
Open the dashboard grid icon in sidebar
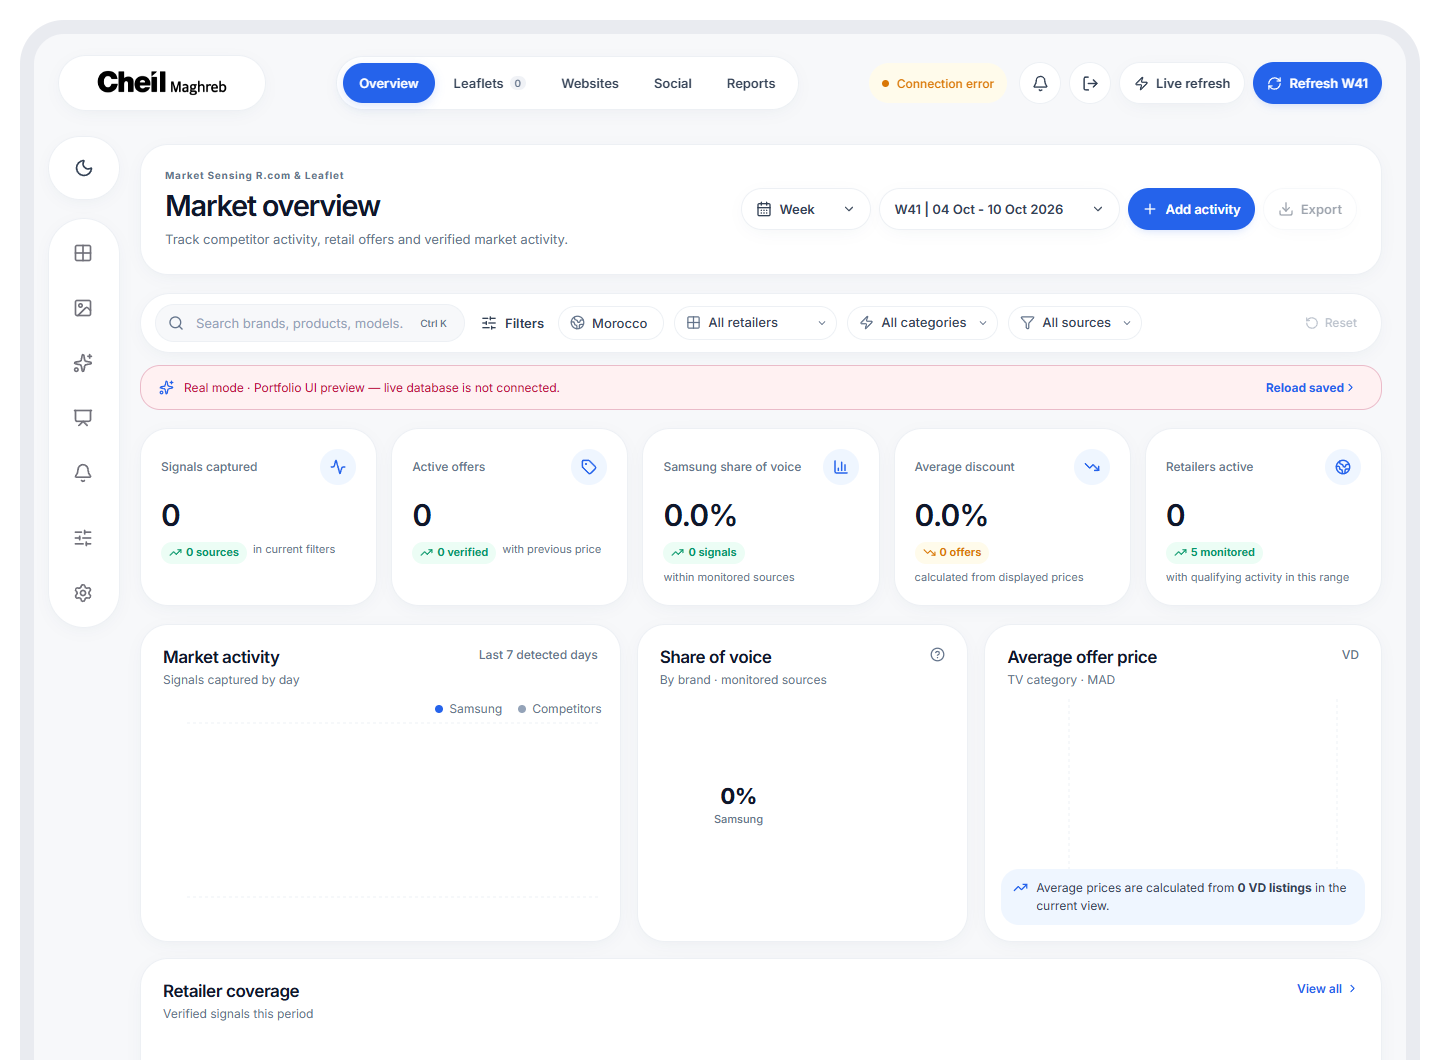click(83, 253)
